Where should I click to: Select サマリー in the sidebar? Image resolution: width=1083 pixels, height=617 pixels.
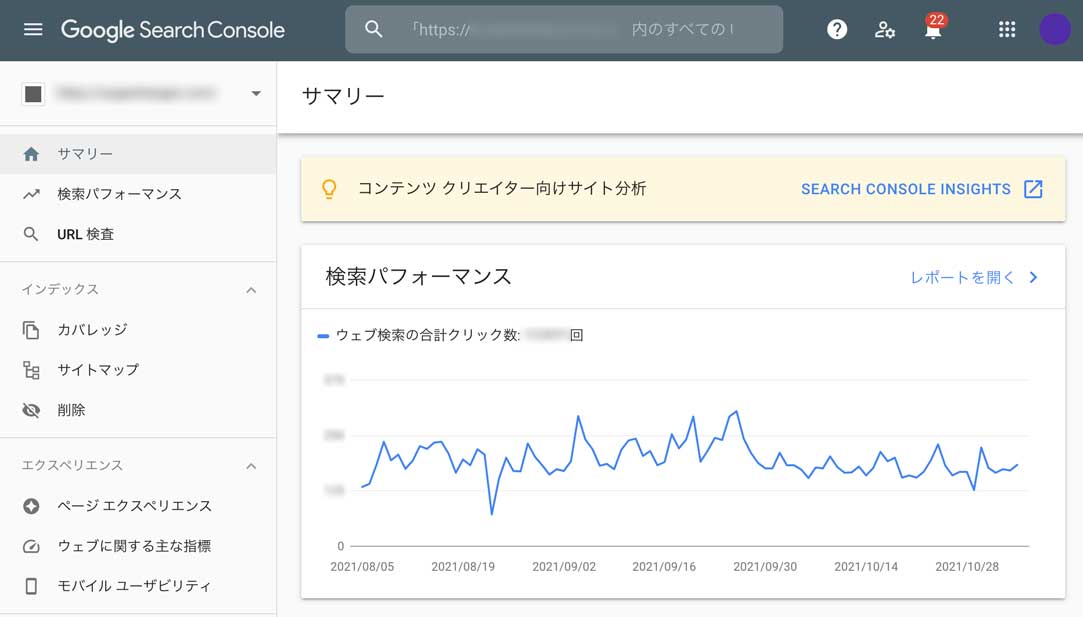coord(138,154)
